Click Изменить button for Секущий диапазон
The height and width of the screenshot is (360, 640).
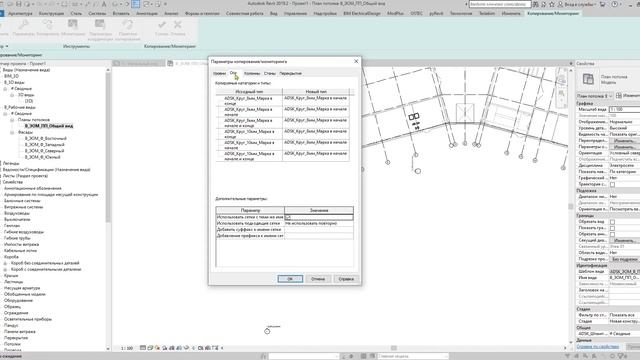[624, 240]
